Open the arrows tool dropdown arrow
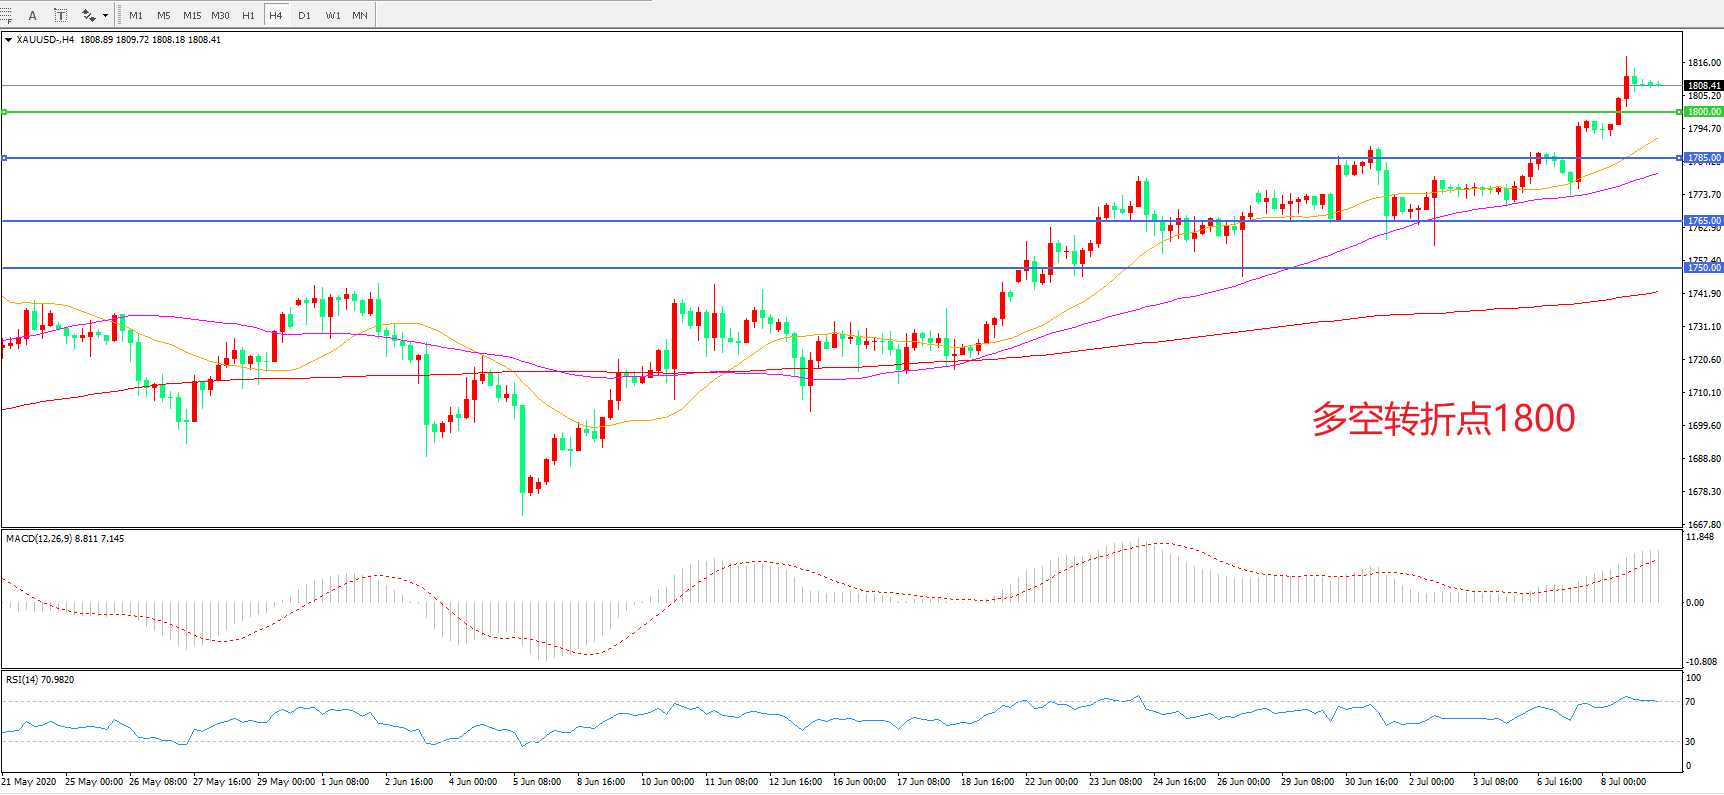The width and height of the screenshot is (1724, 795). 105,15
